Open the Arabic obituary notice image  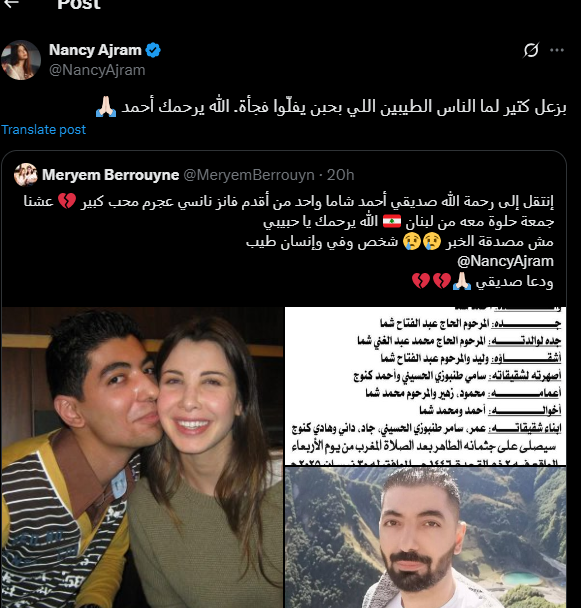(x=425, y=386)
